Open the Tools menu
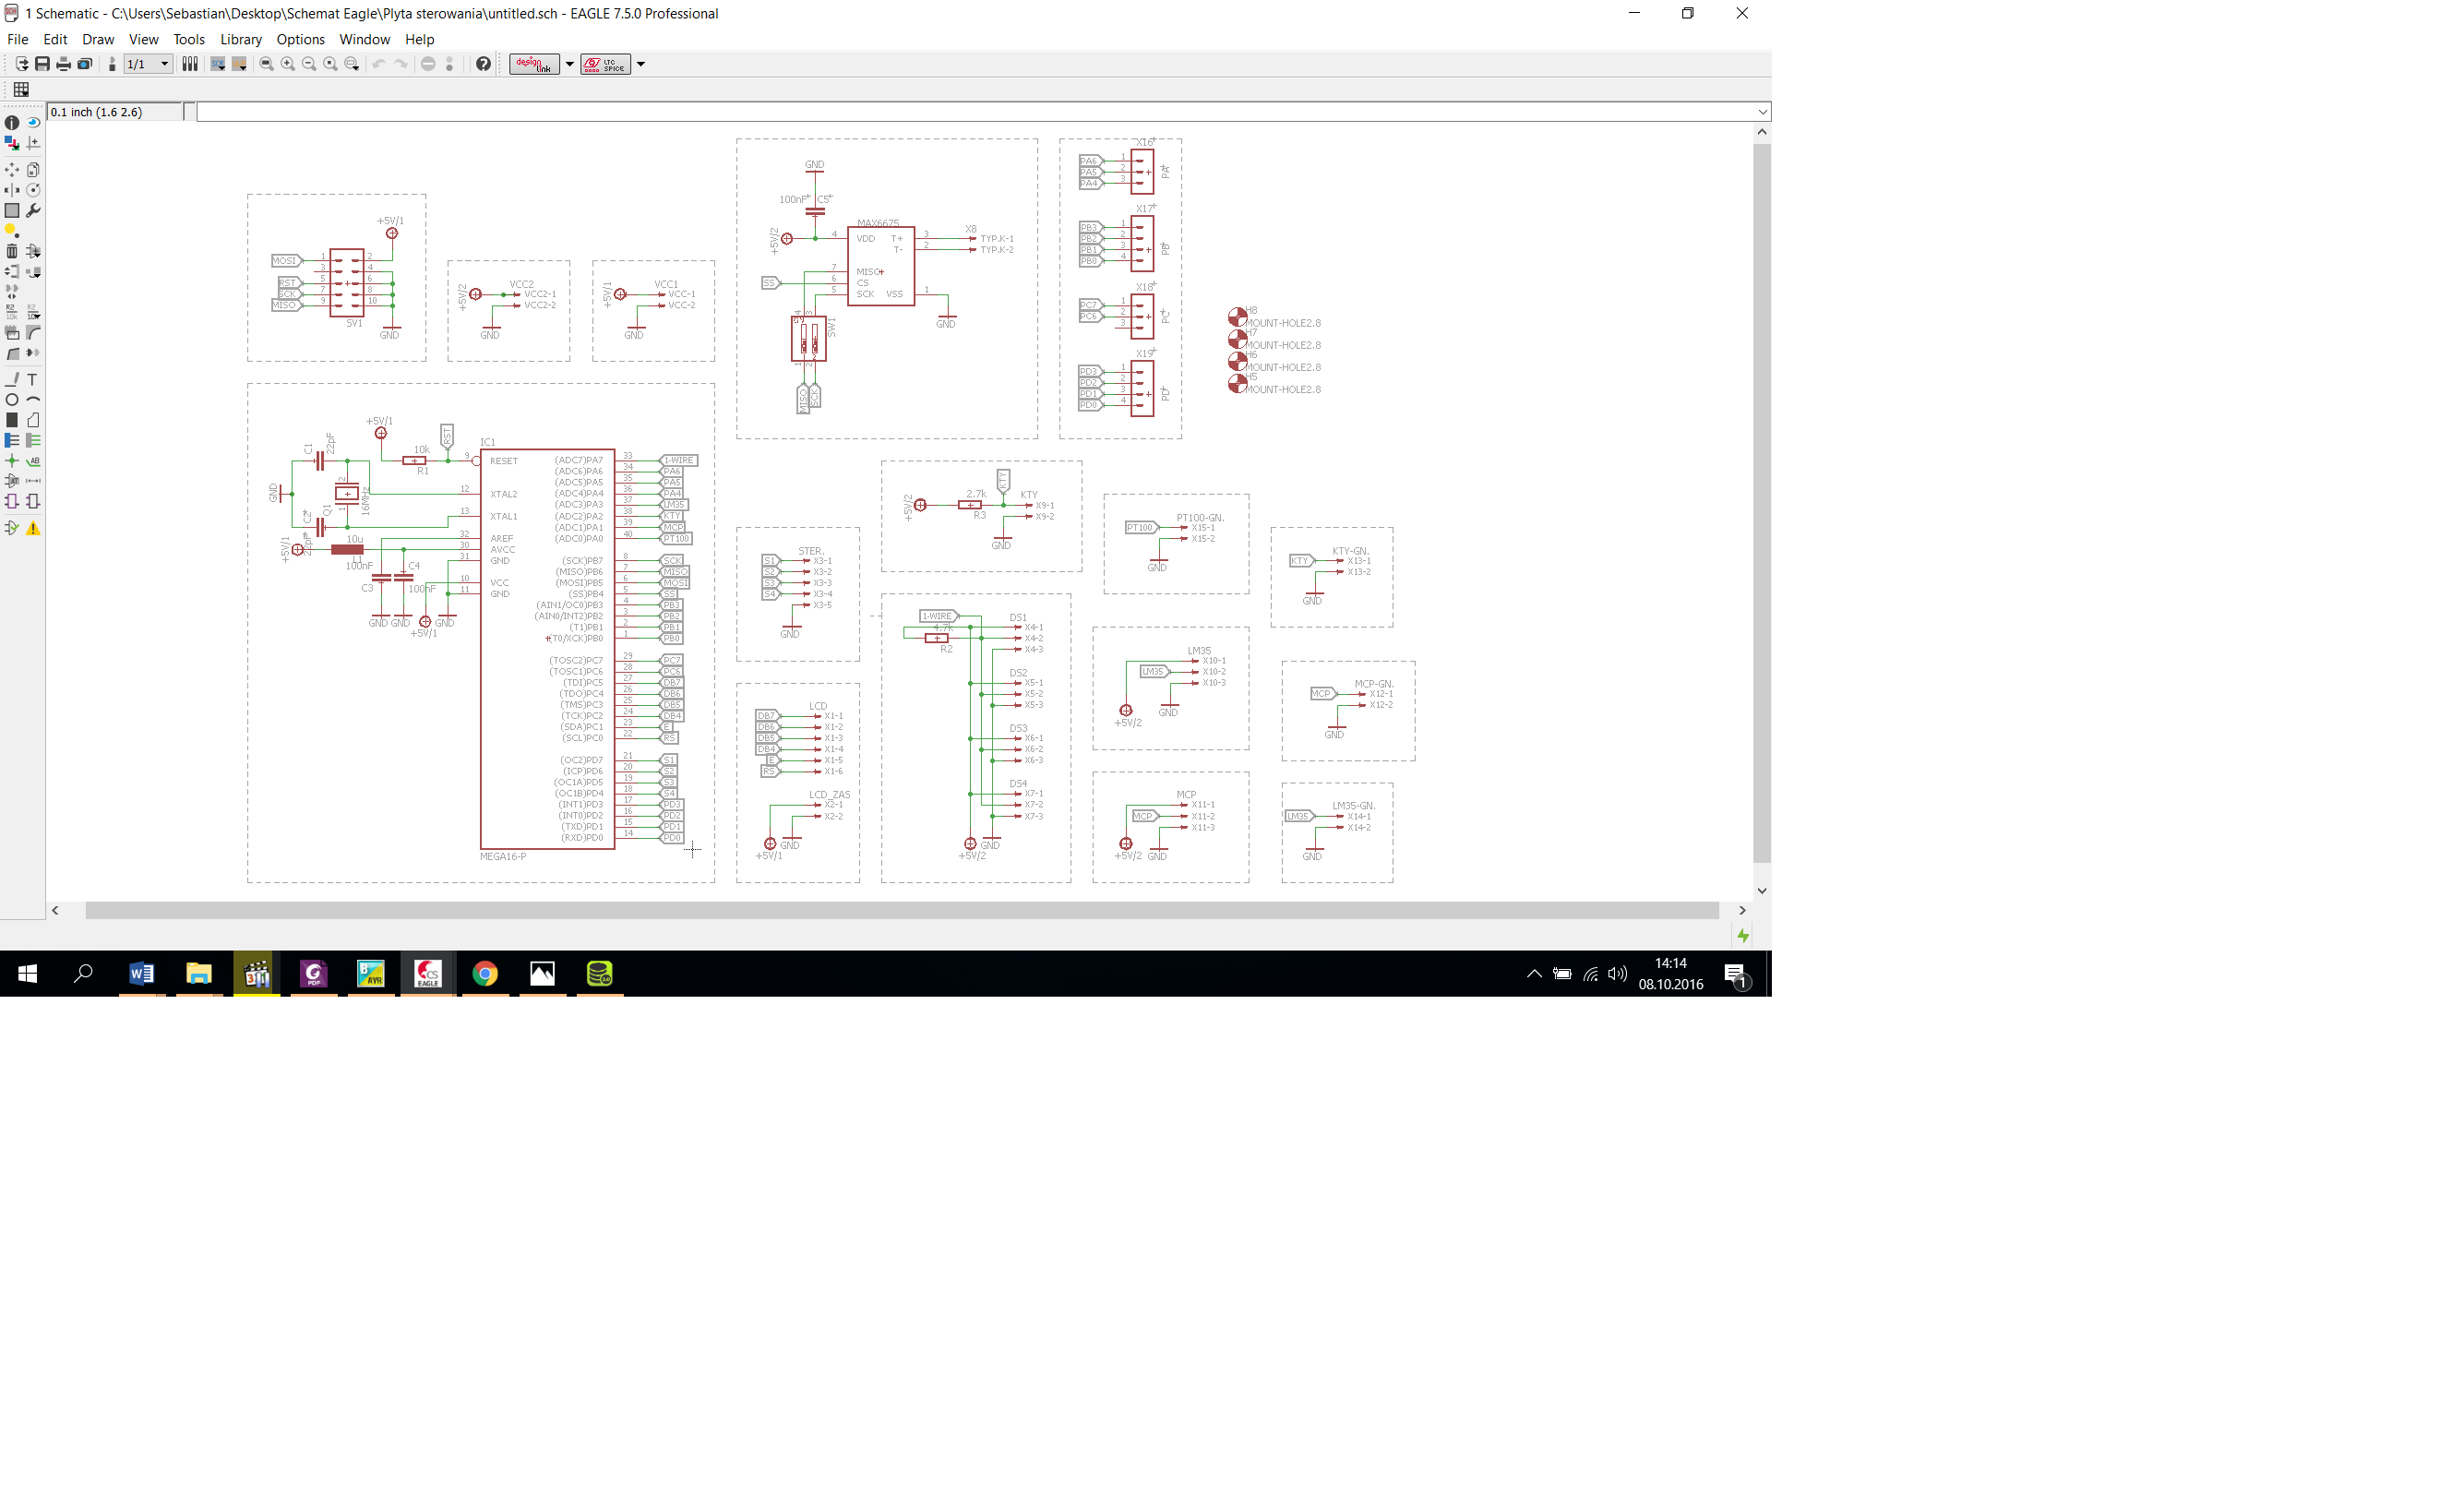The width and height of the screenshot is (2464, 1495). click(x=188, y=40)
